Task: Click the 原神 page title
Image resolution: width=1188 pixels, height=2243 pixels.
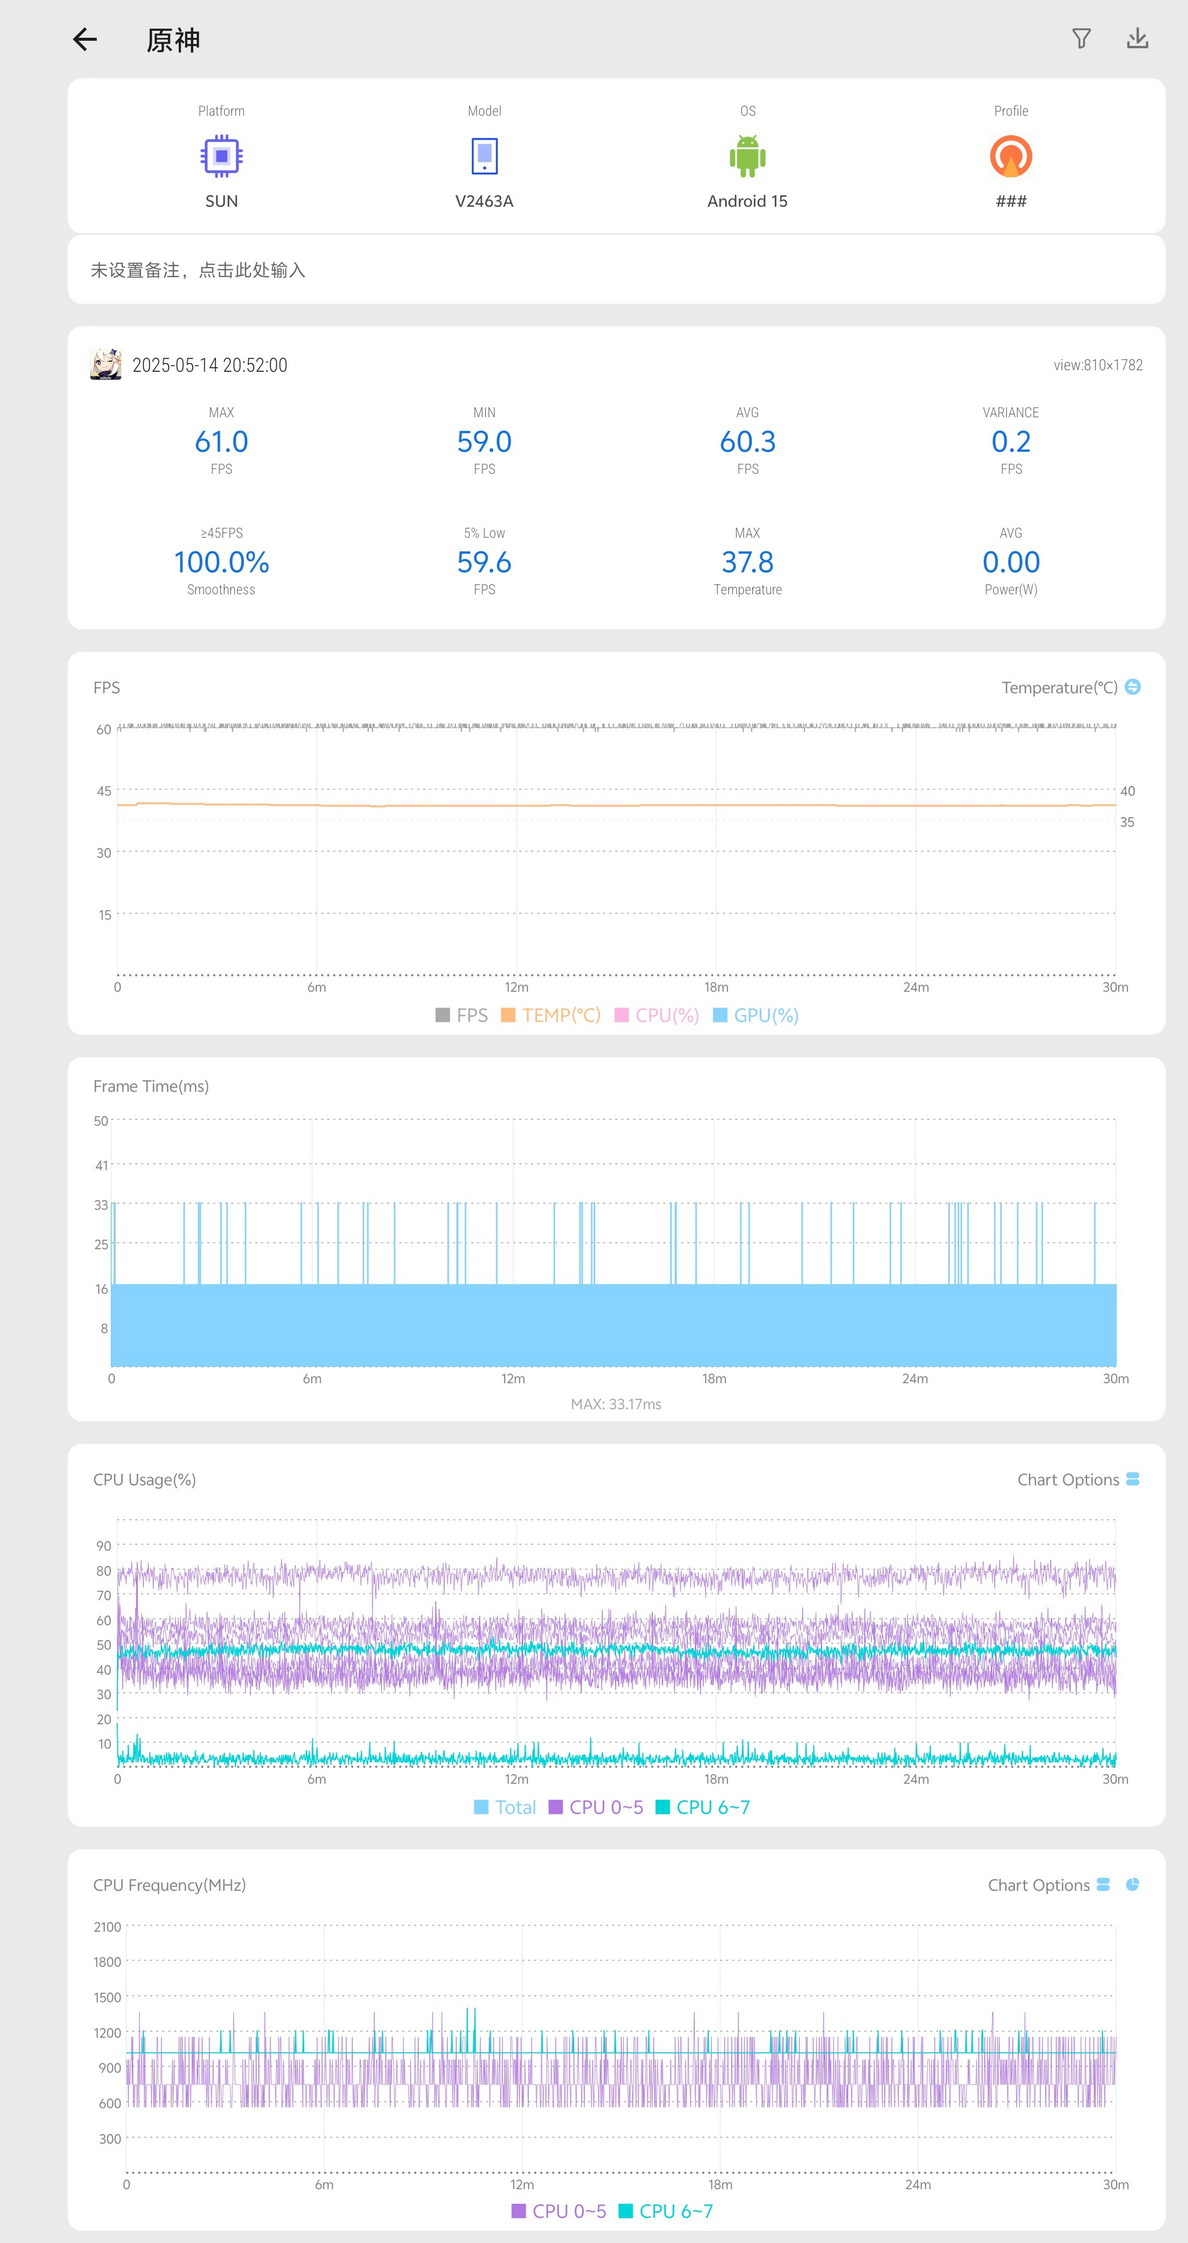Action: [173, 39]
